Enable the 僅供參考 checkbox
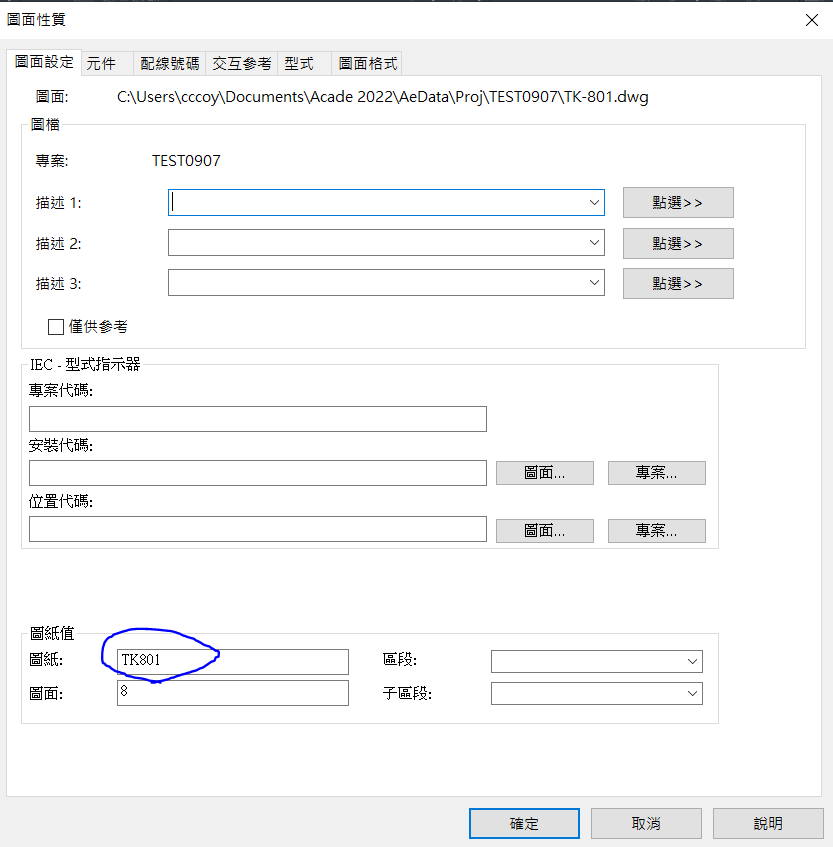 pos(56,327)
